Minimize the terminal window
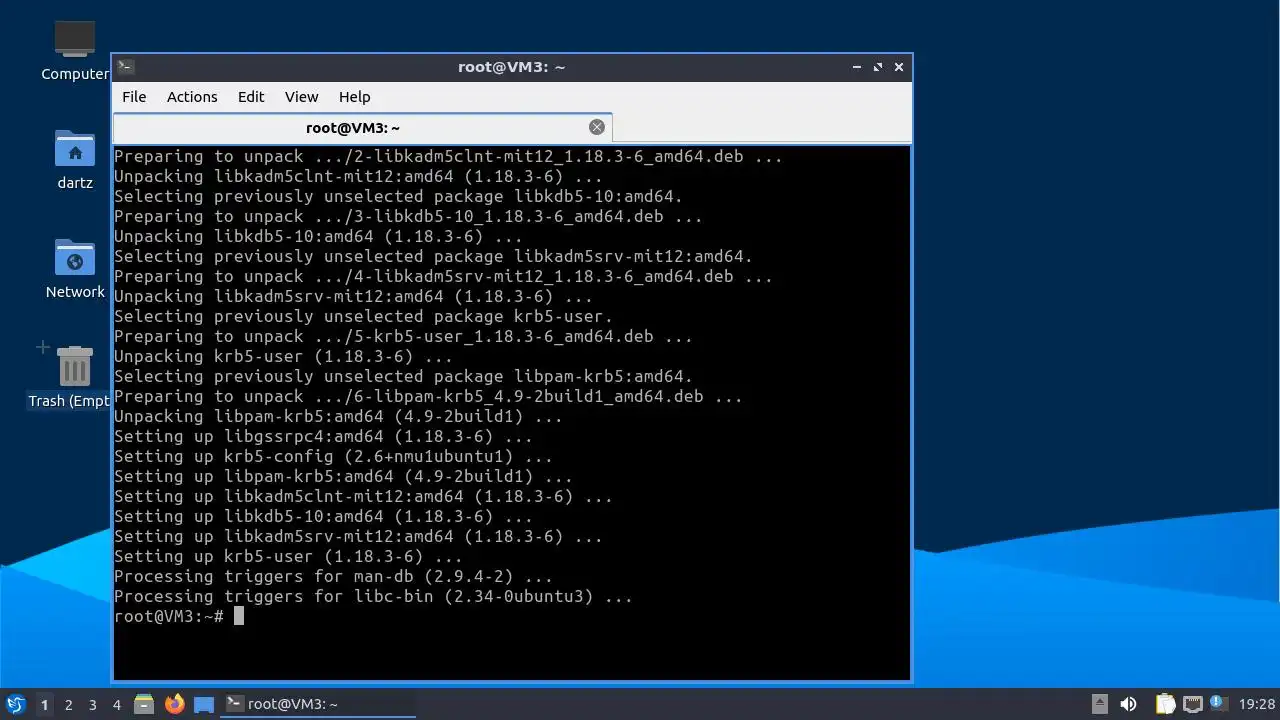Screen dimensions: 1280x720 tap(857, 67)
